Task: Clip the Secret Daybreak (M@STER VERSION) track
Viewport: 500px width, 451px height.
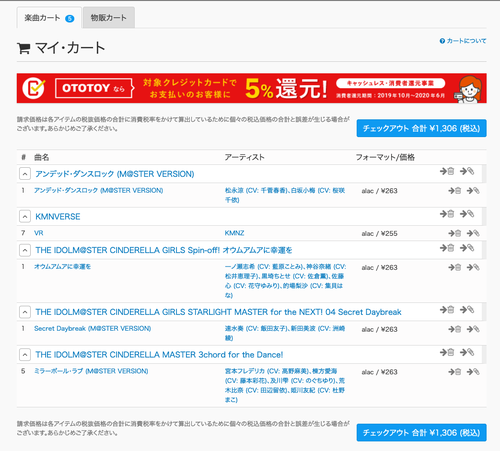Action: 473,329
